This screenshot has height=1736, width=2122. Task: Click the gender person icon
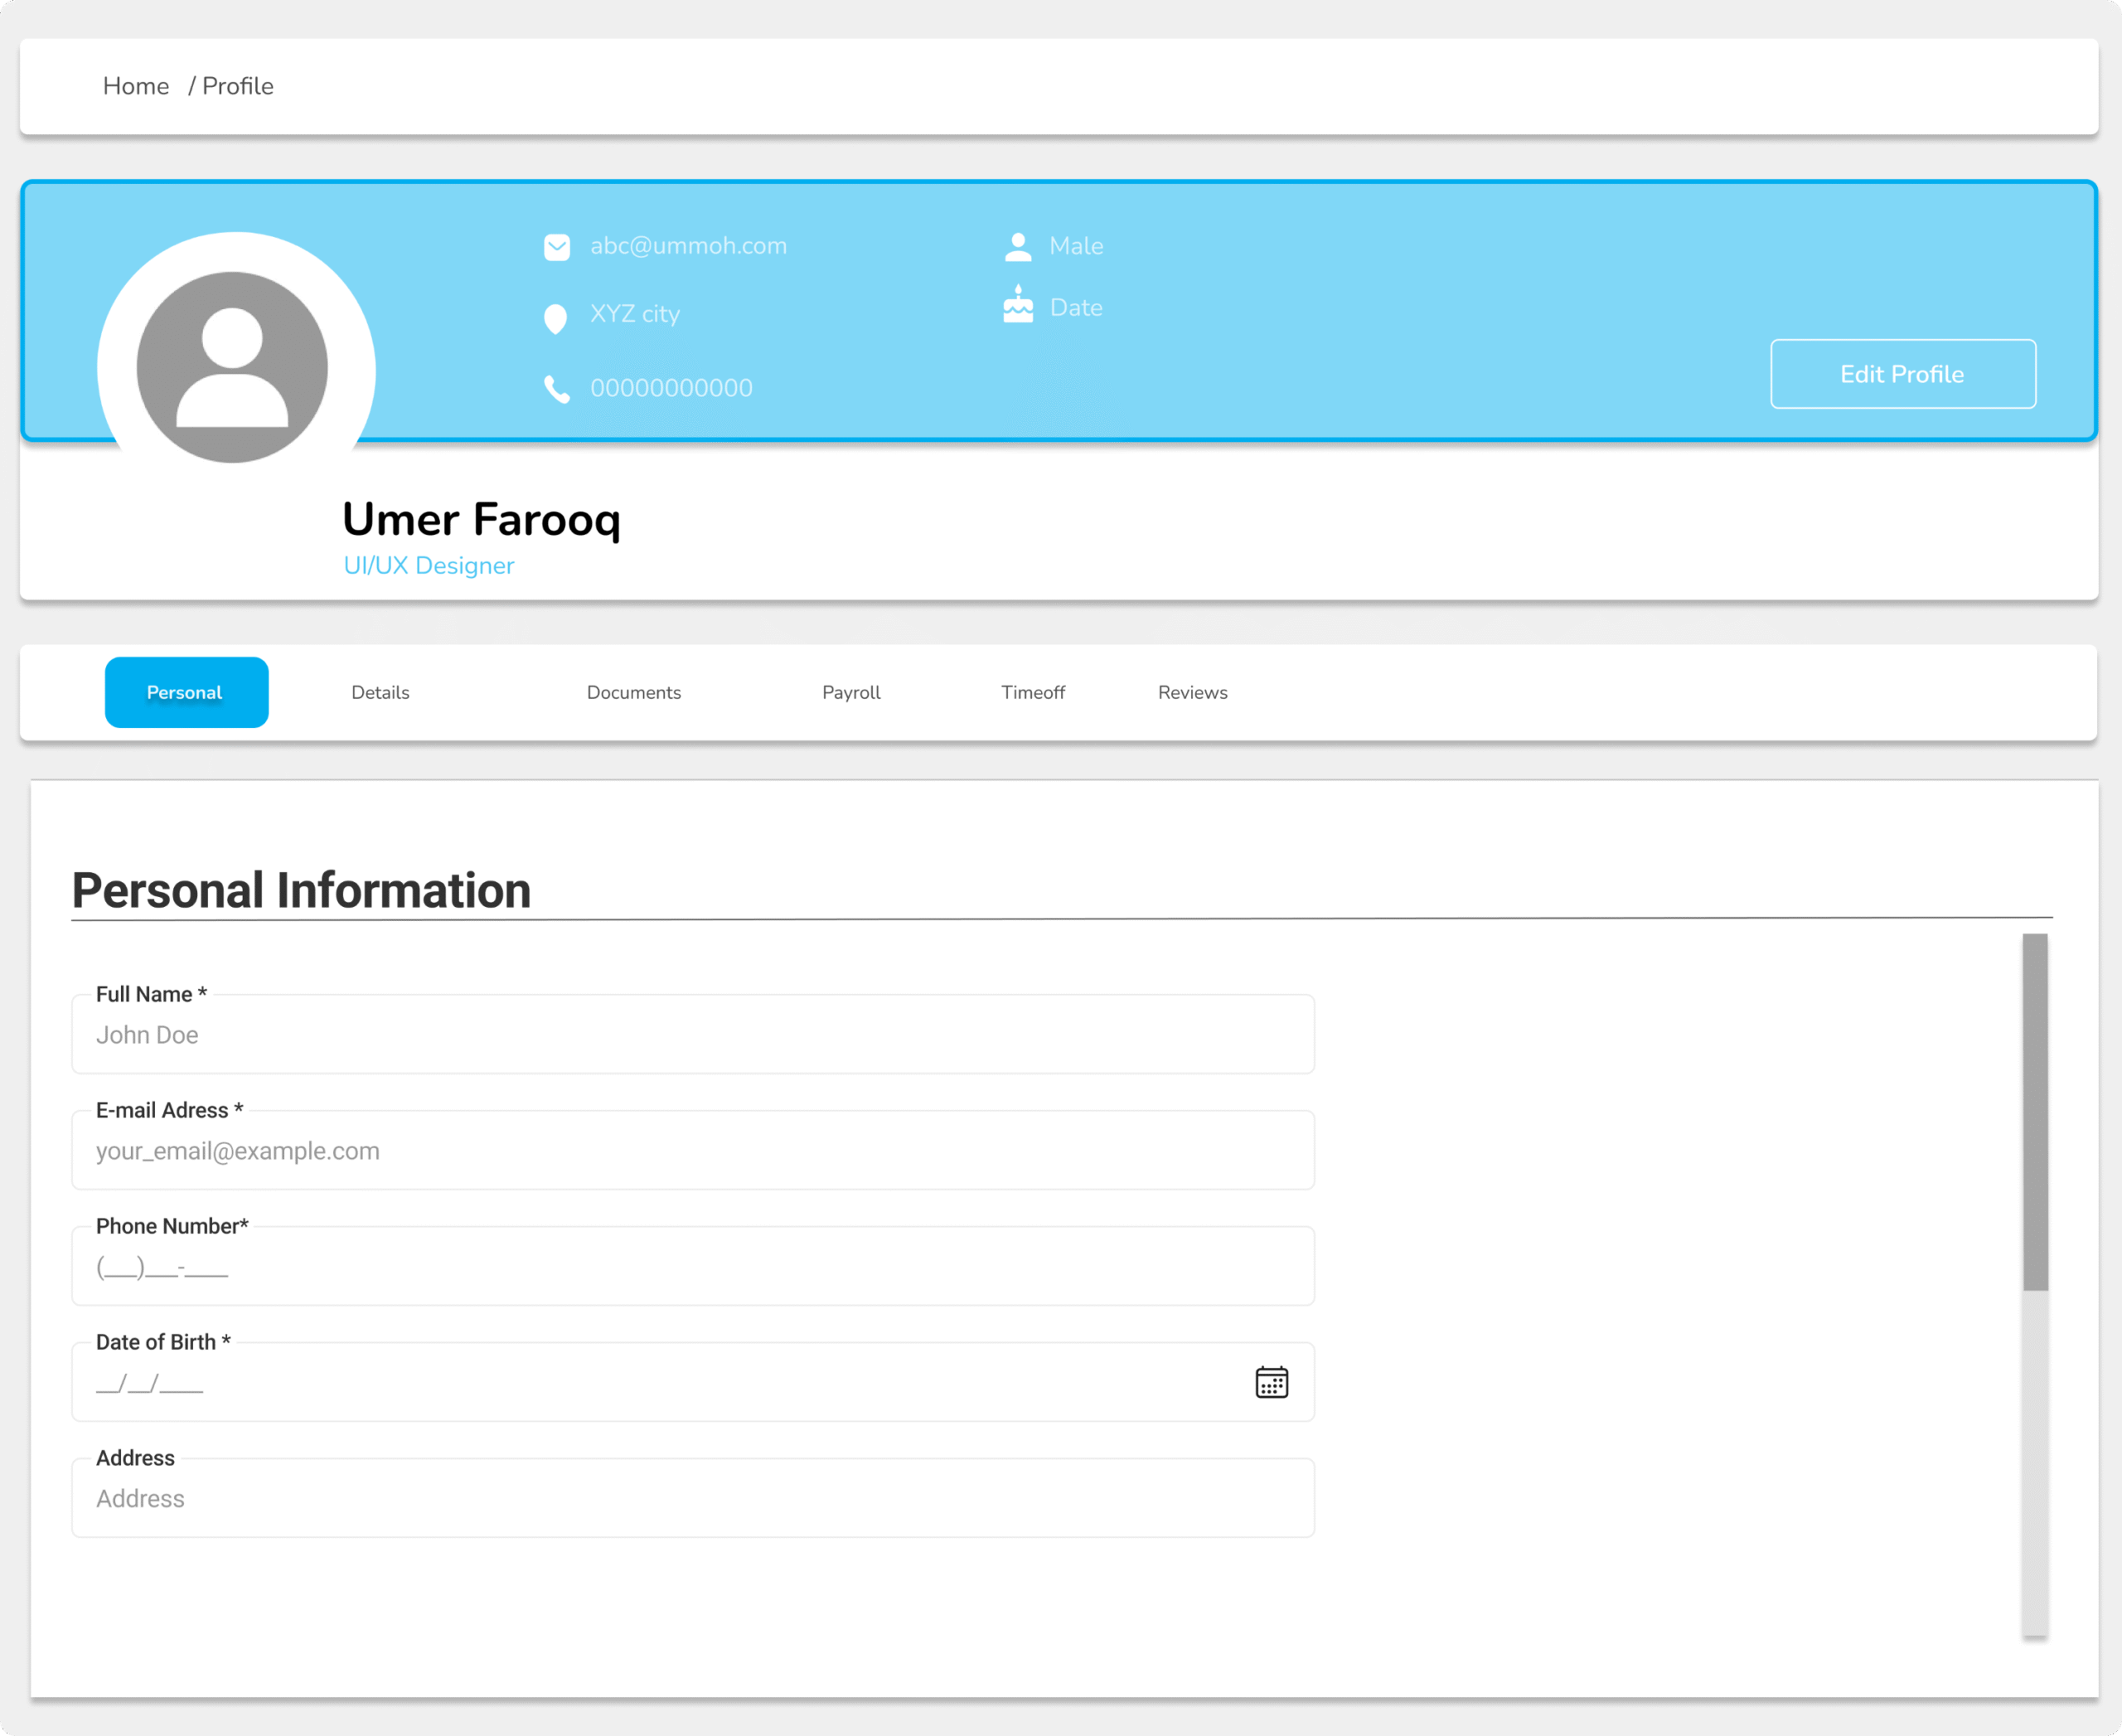tap(1018, 247)
